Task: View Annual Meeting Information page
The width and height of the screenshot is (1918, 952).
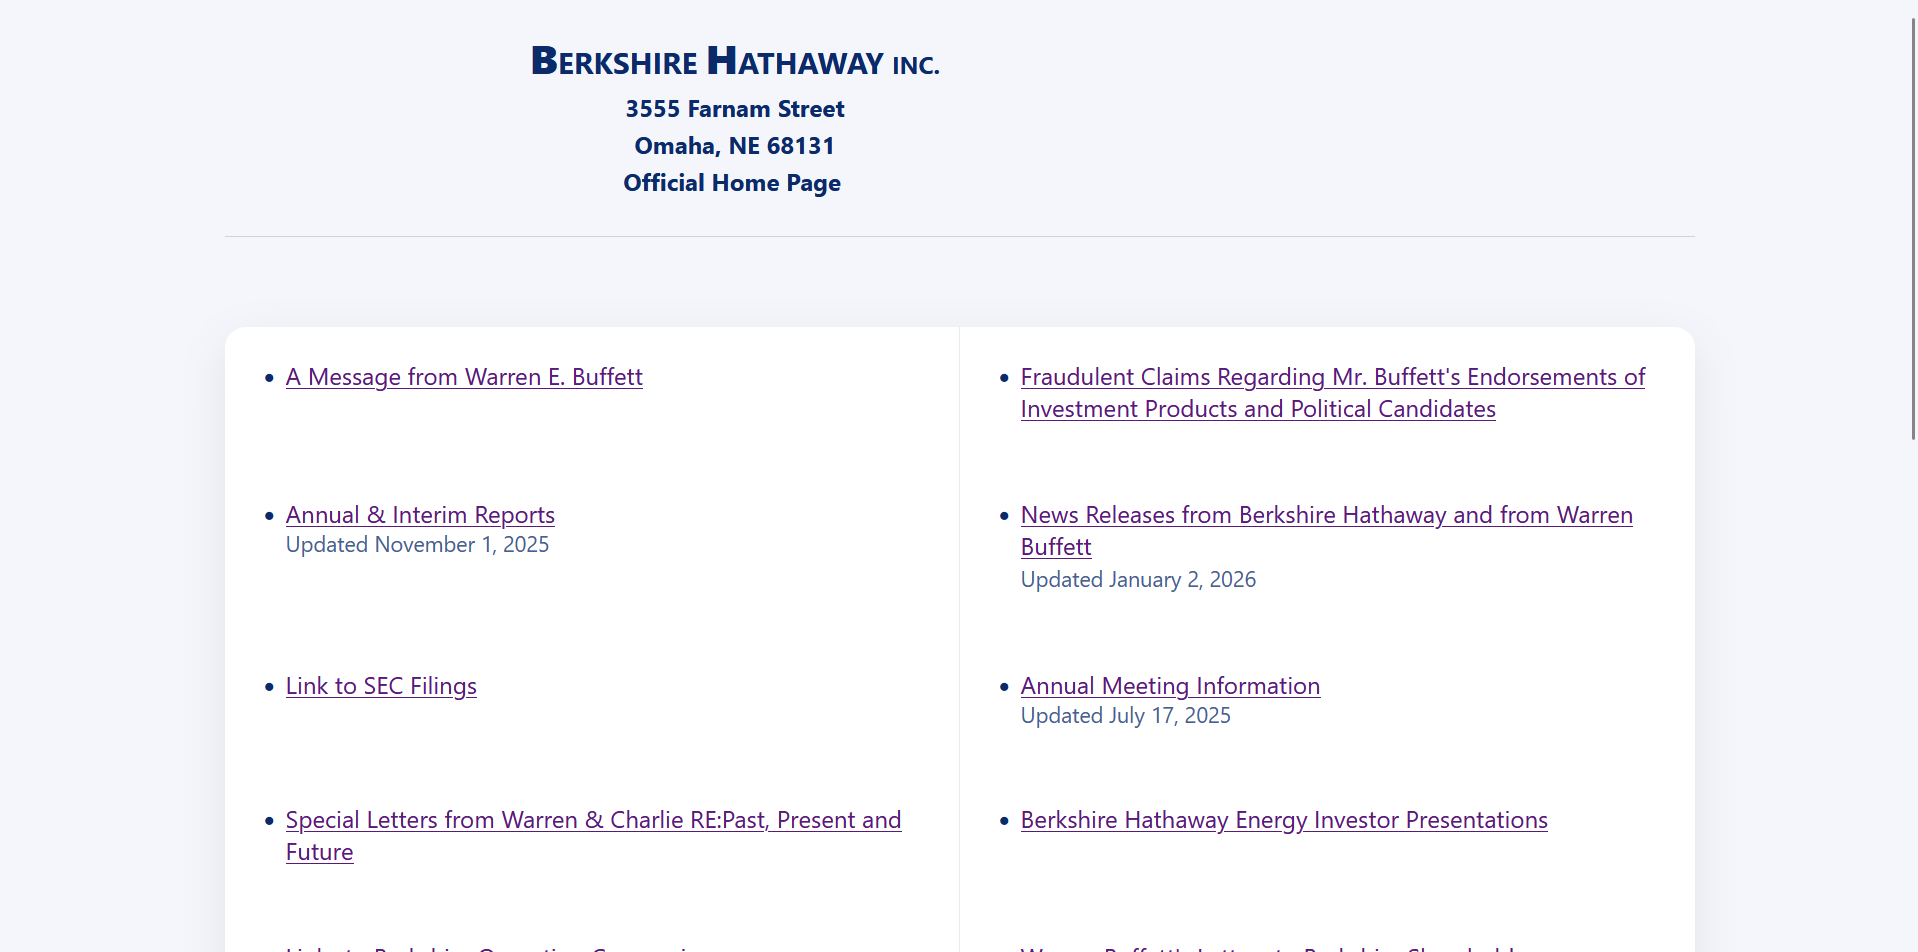Action: pyautogui.click(x=1170, y=686)
